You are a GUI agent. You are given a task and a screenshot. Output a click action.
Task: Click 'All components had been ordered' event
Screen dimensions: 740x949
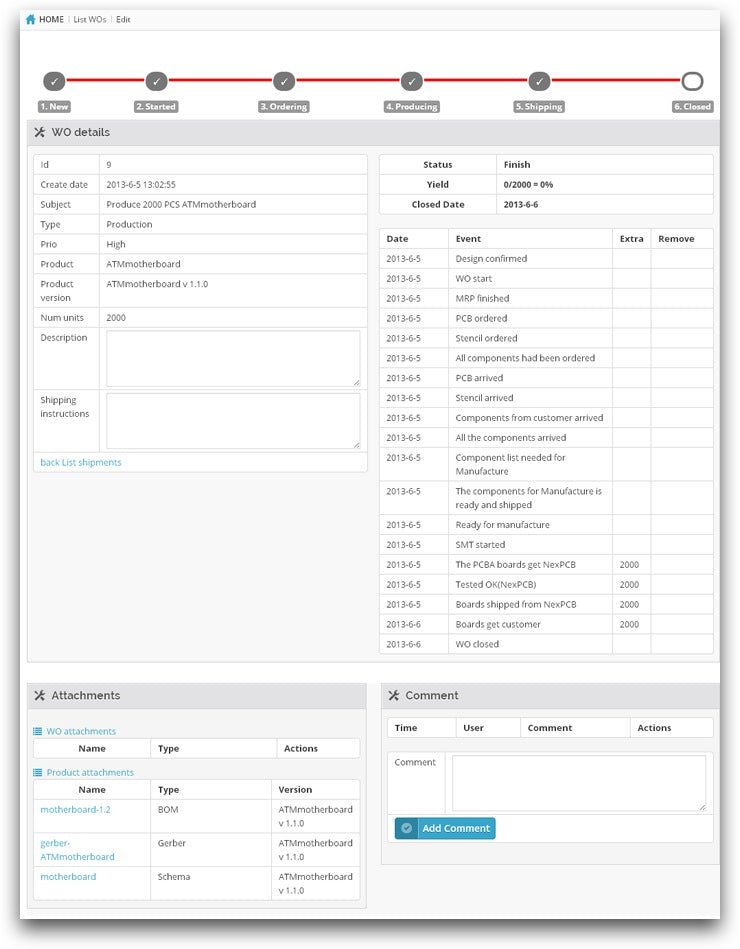(525, 358)
